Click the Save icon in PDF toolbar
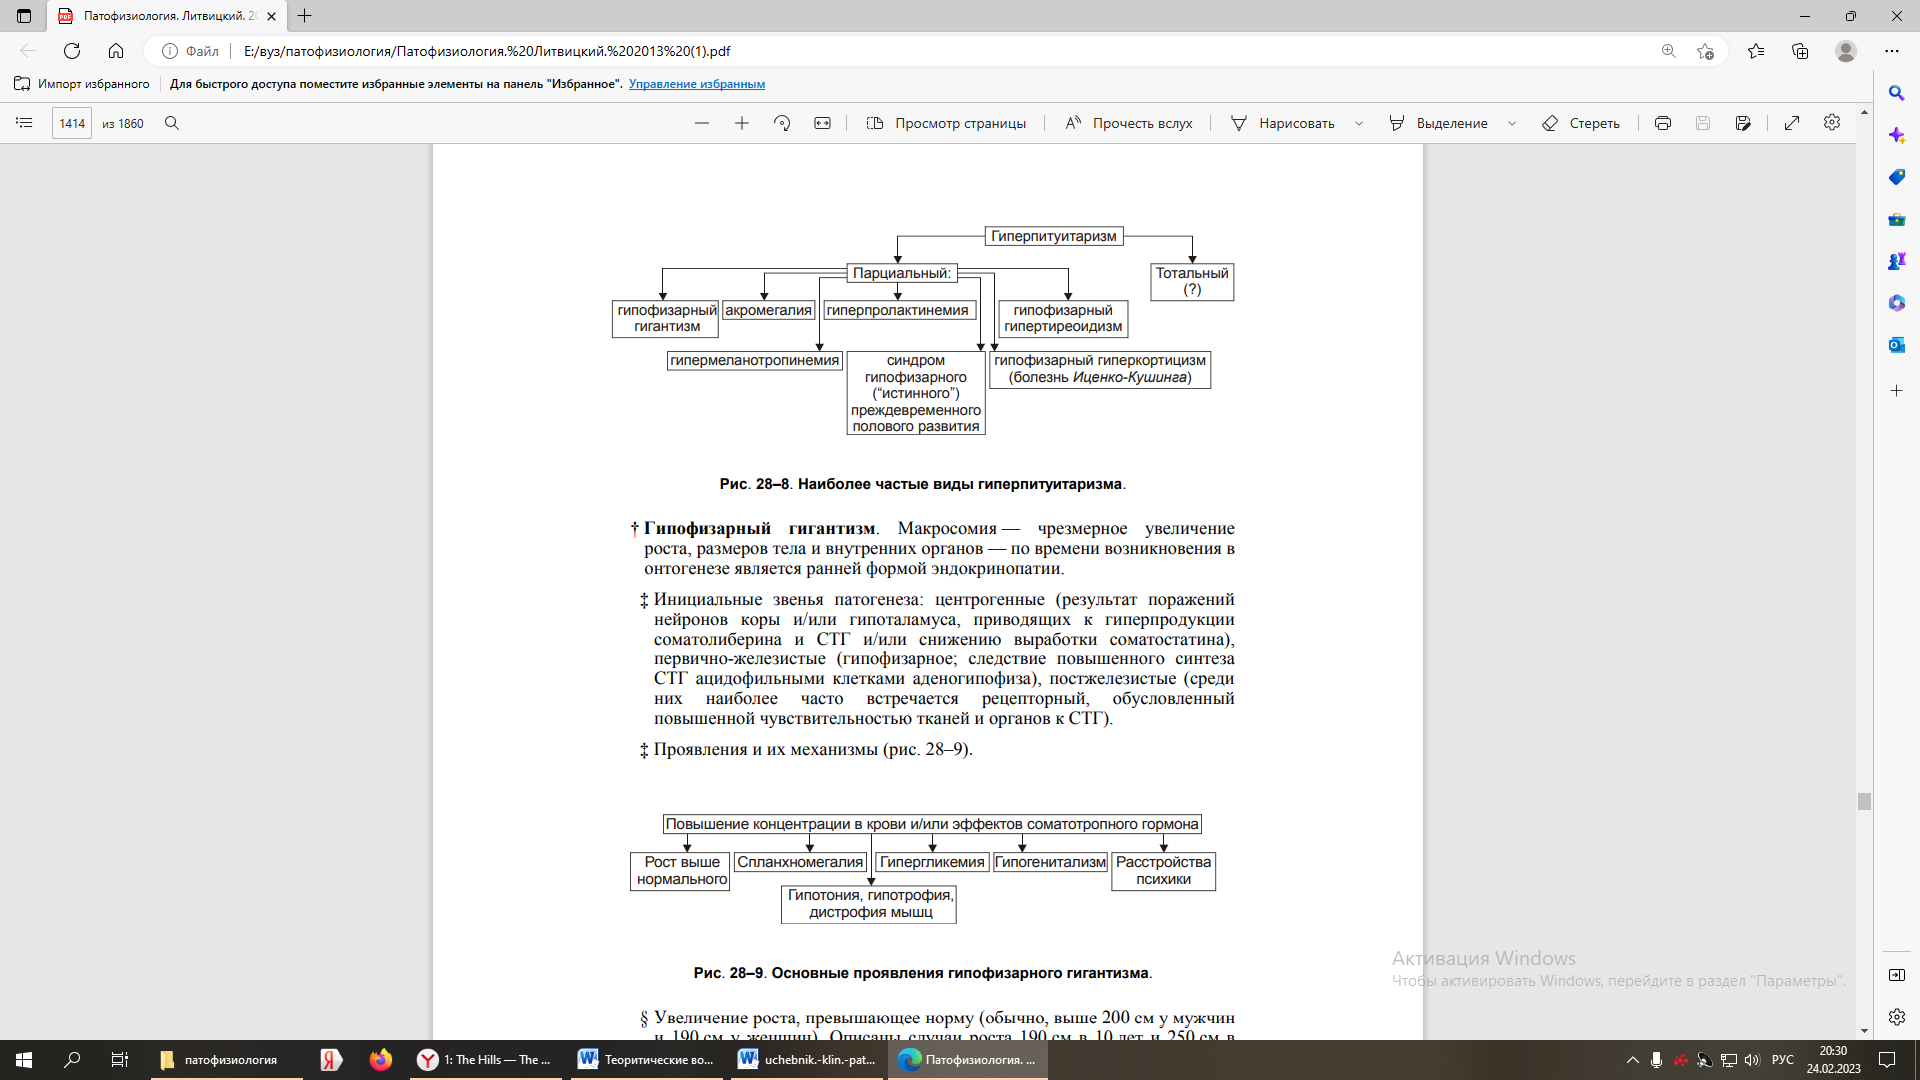This screenshot has width=1920, height=1080. coord(1703,123)
